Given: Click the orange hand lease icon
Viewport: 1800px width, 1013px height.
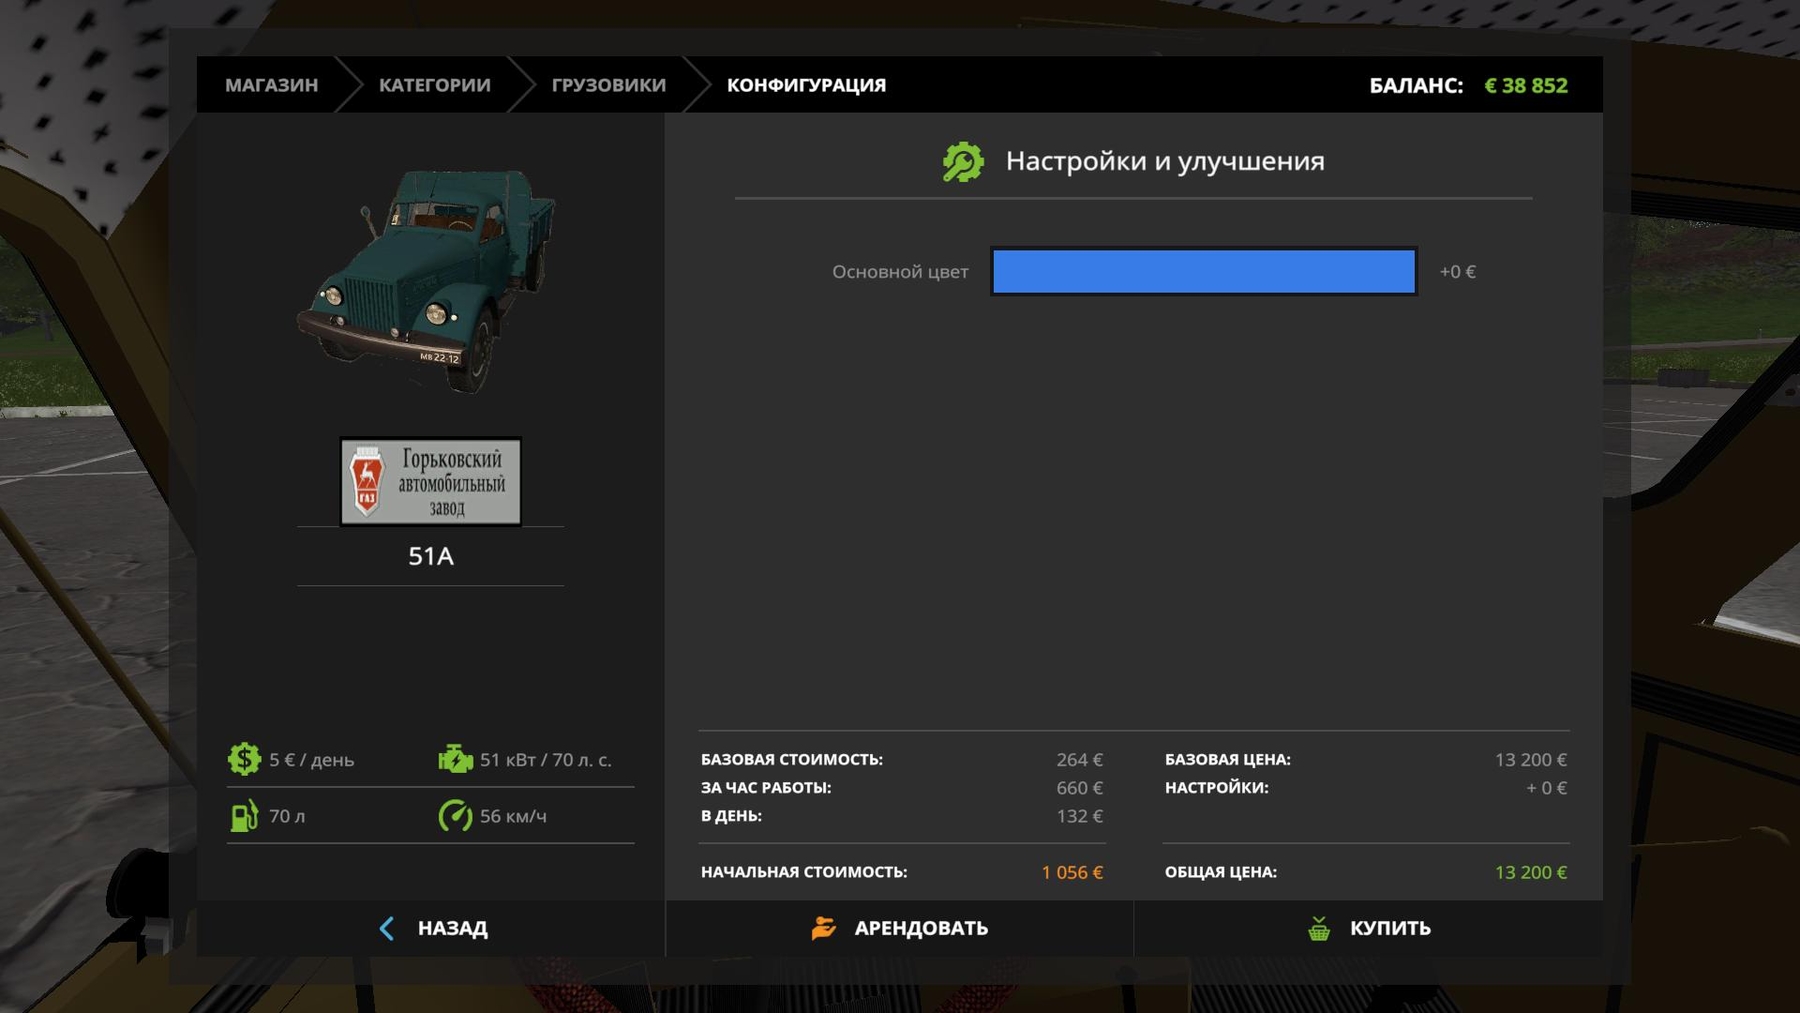Looking at the screenshot, I should 823,928.
